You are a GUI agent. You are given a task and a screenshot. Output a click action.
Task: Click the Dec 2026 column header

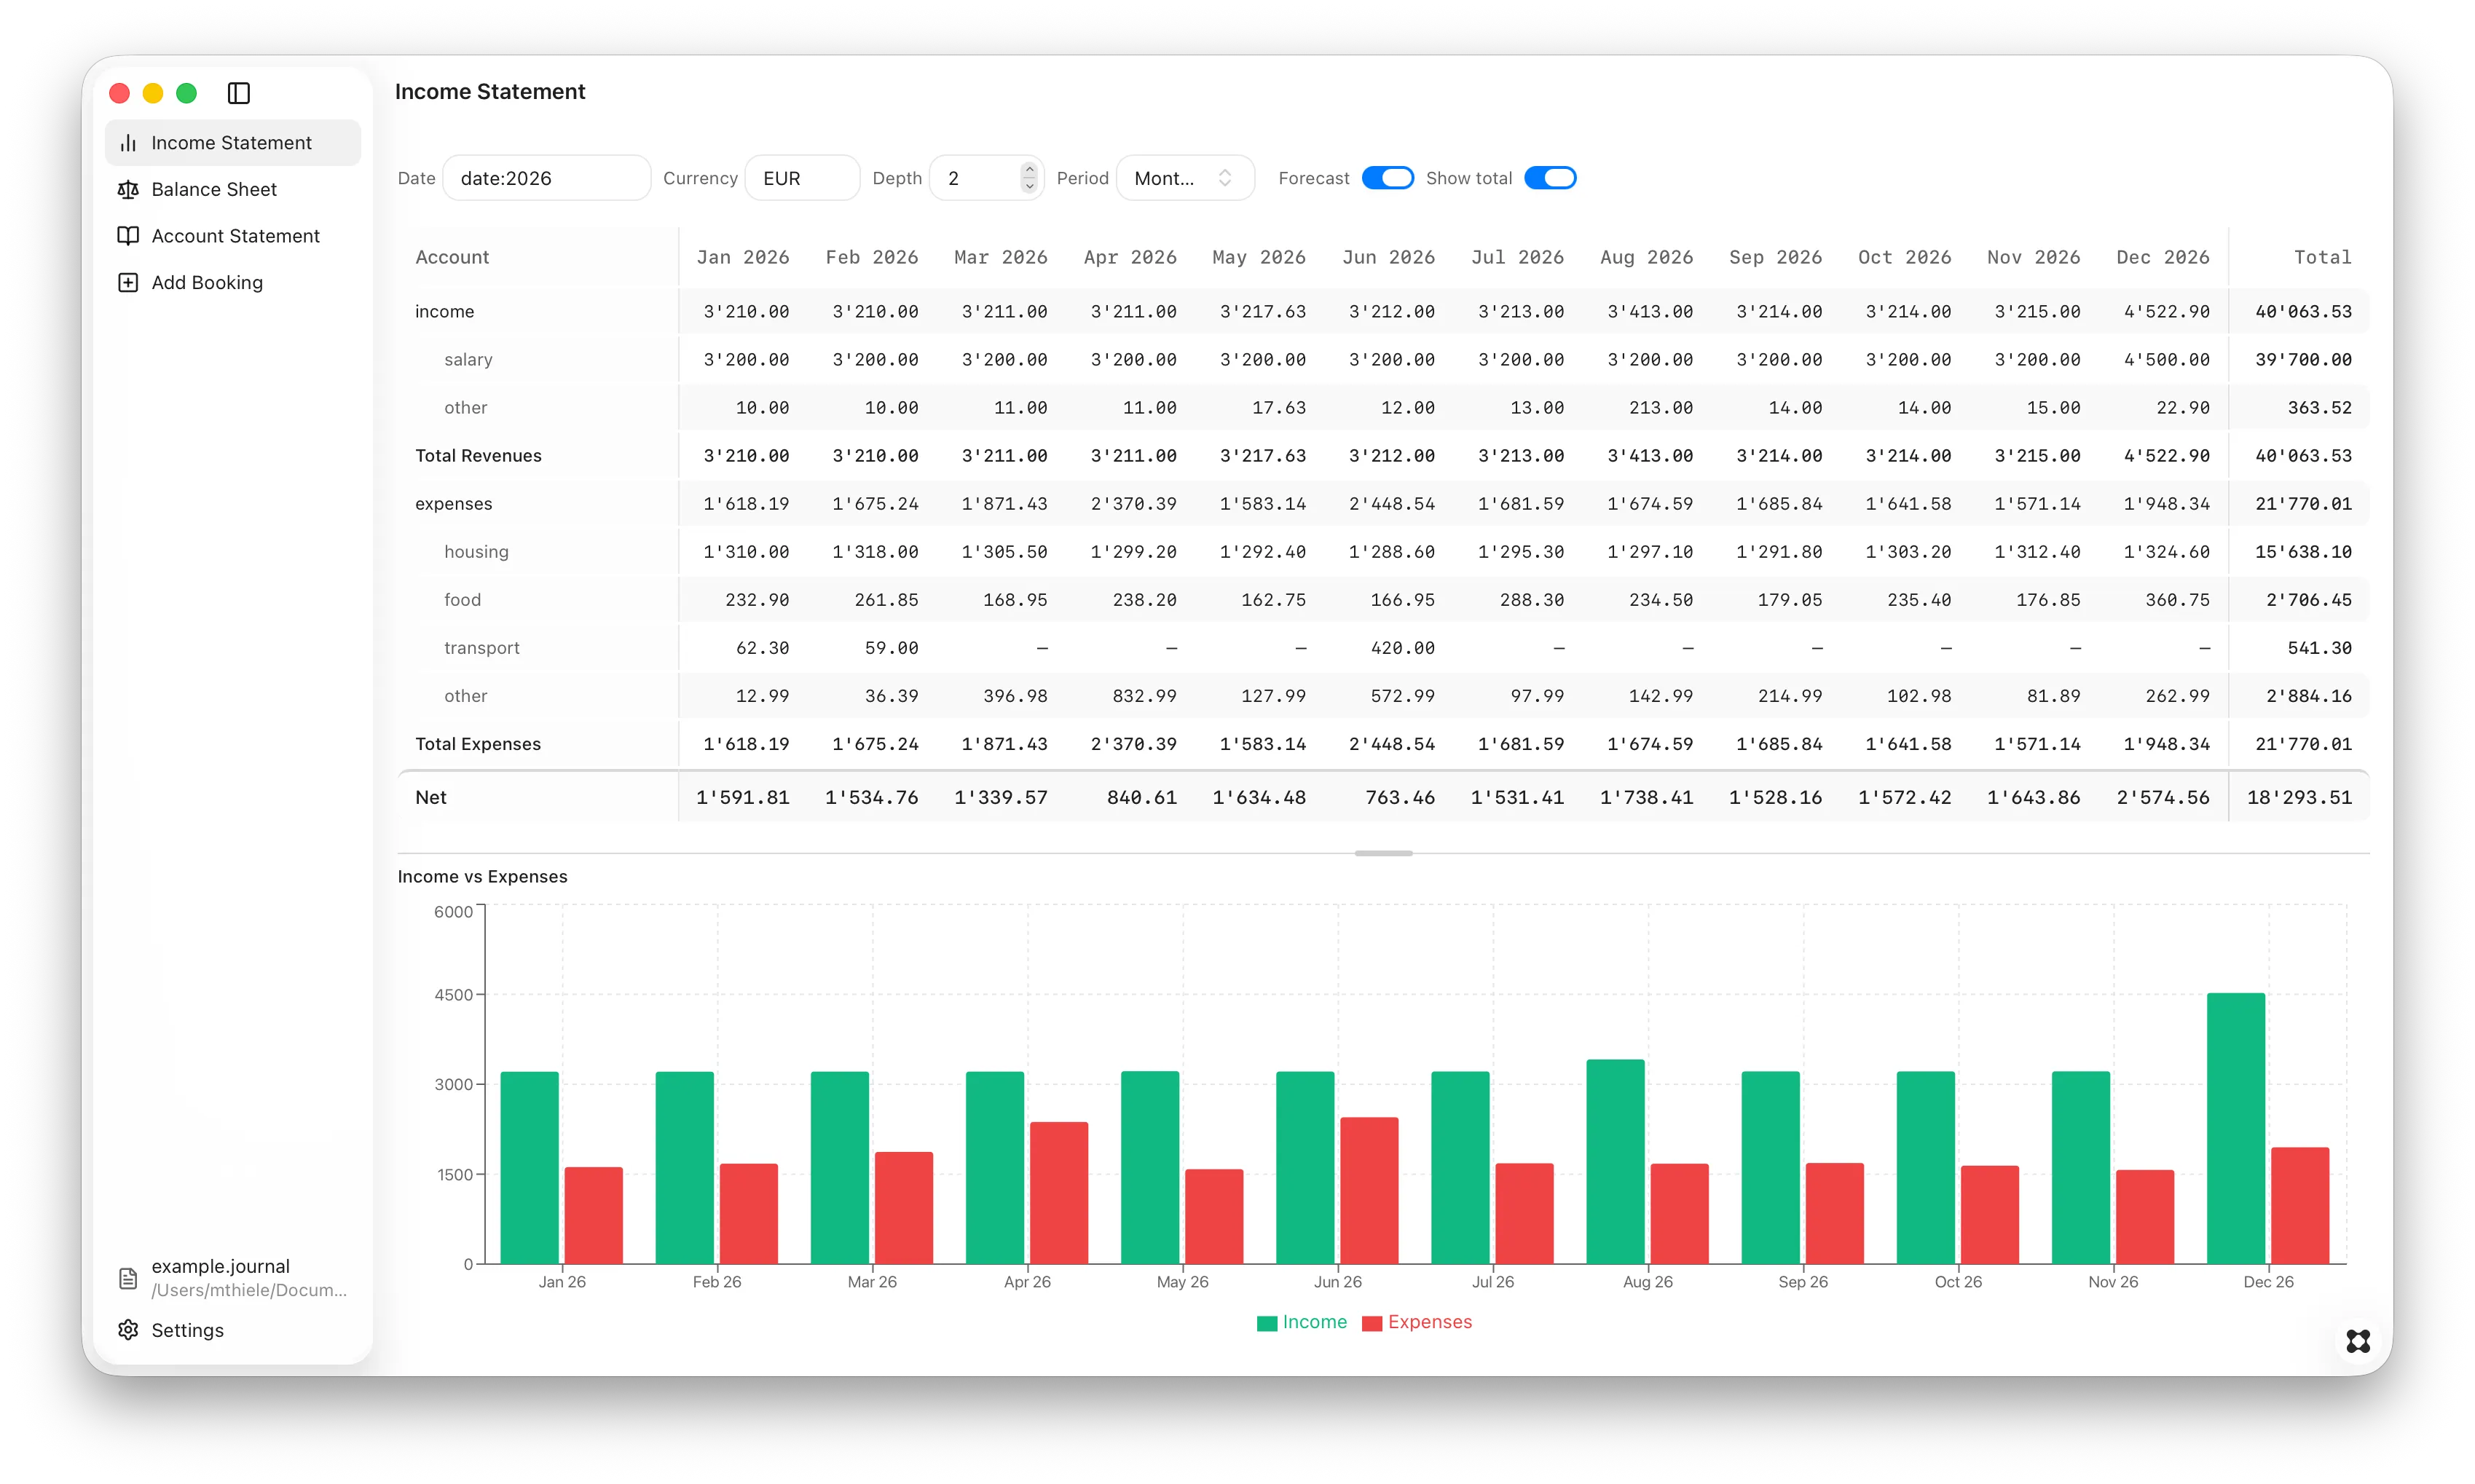pos(2162,257)
